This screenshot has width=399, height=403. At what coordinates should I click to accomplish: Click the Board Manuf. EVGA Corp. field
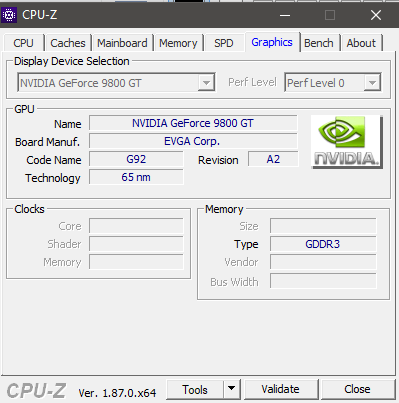tap(193, 141)
